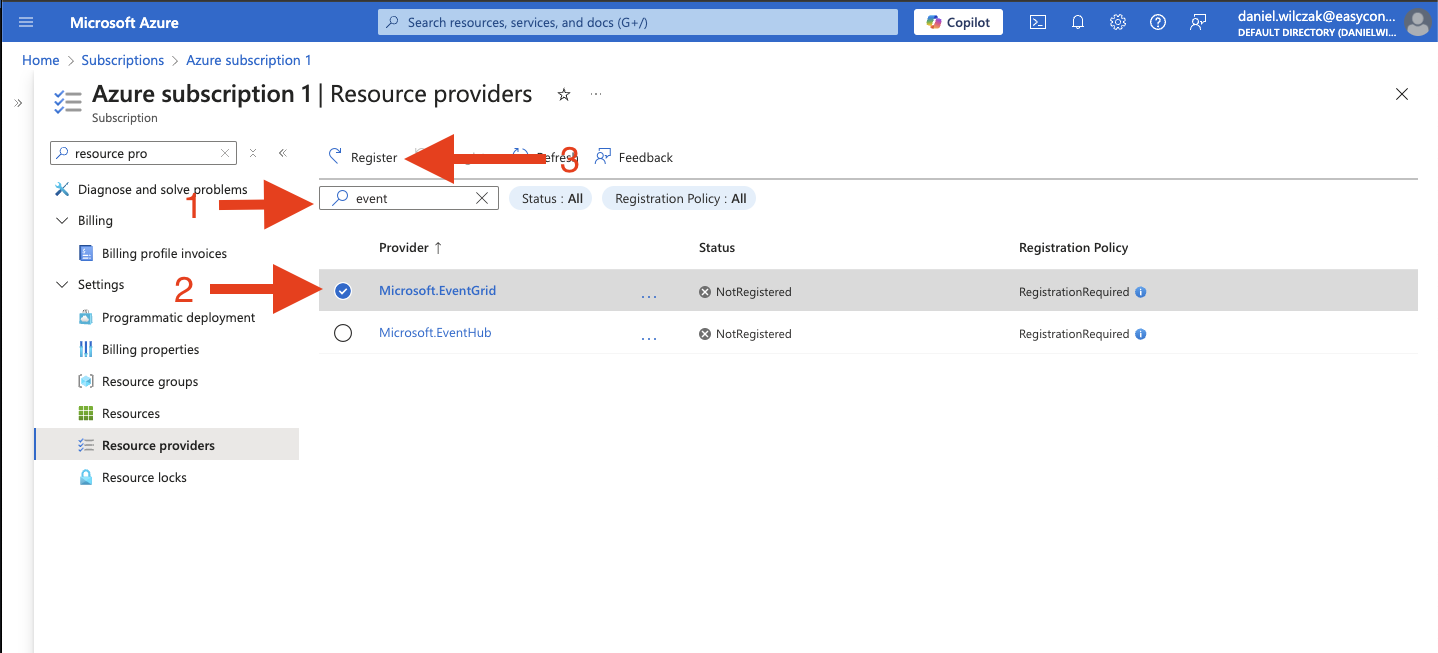Click the sidebar menu search field
Viewport: 1438px width, 653px height.
click(143, 153)
